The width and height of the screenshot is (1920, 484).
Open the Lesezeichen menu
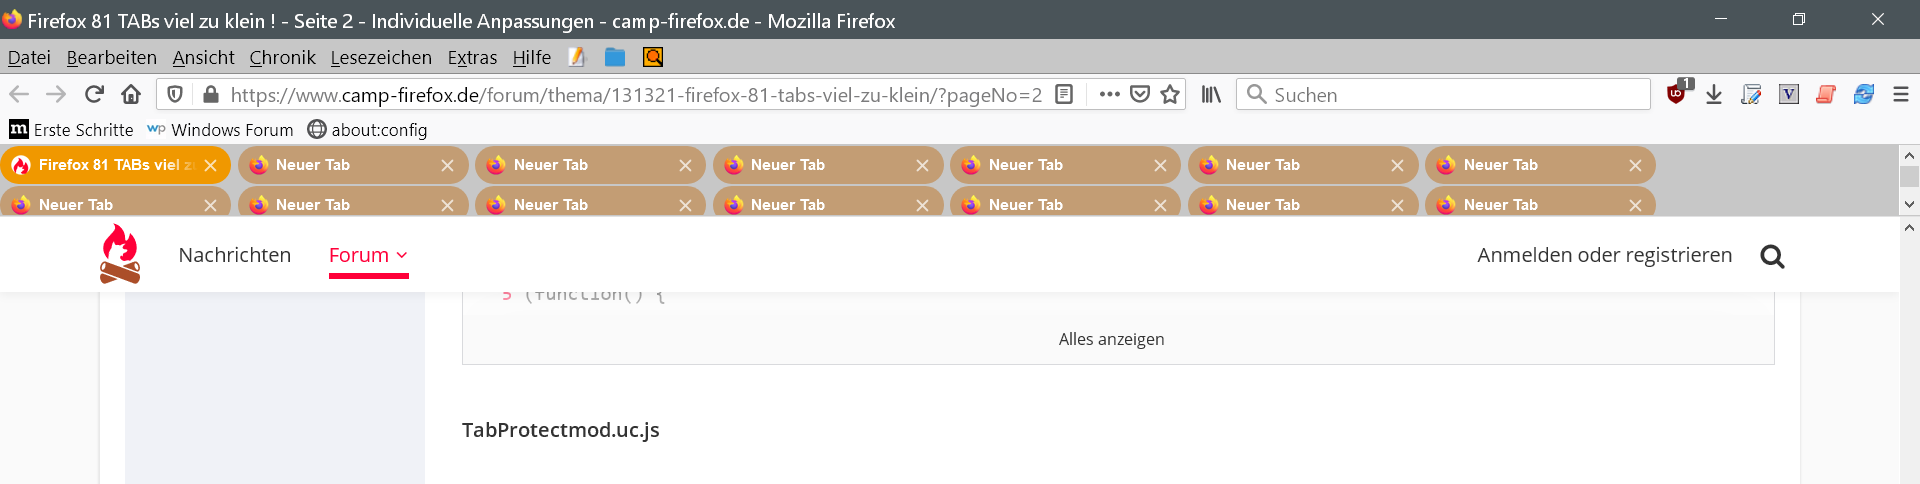tap(381, 57)
